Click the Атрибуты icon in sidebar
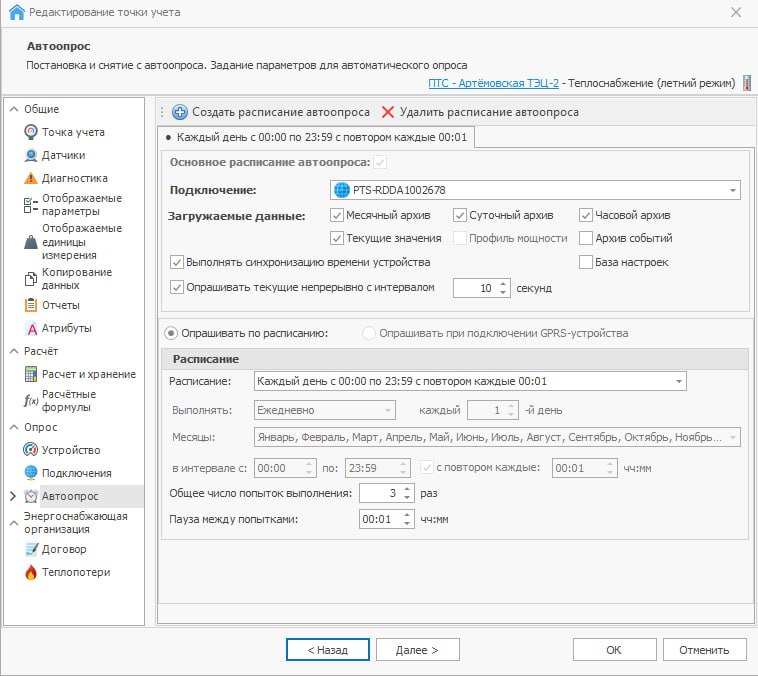 pyautogui.click(x=31, y=328)
